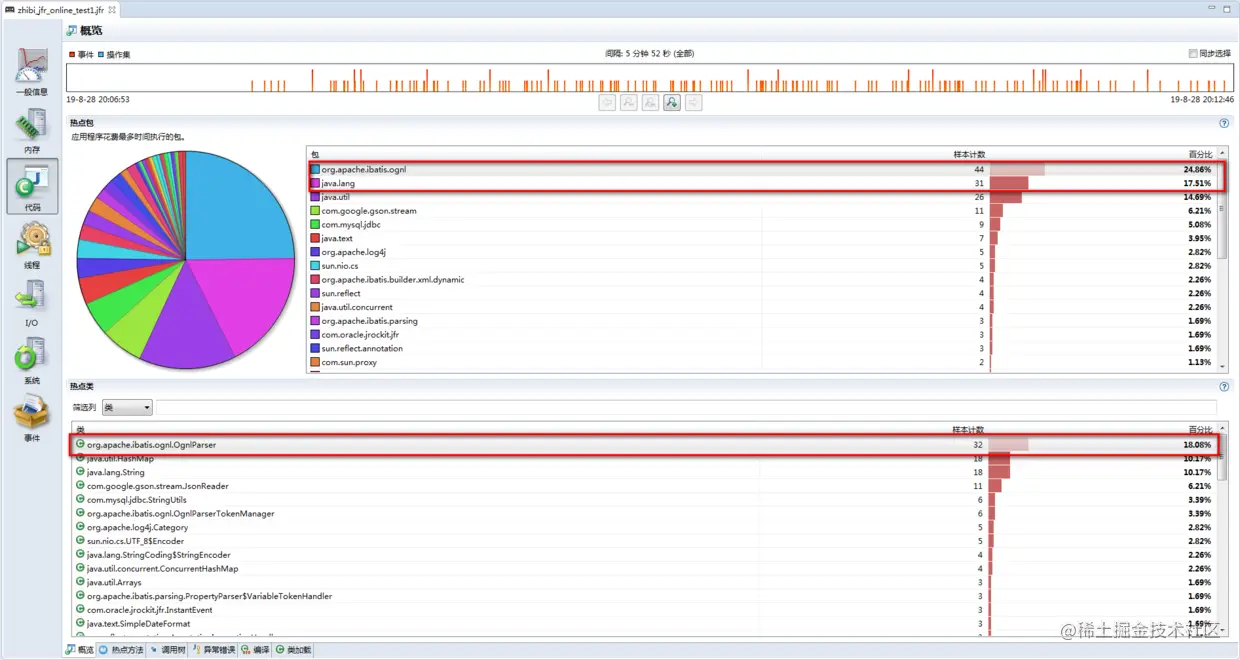Sort packages by the 百分比 column header
Screen dimensions: 1240x660
(1200, 154)
